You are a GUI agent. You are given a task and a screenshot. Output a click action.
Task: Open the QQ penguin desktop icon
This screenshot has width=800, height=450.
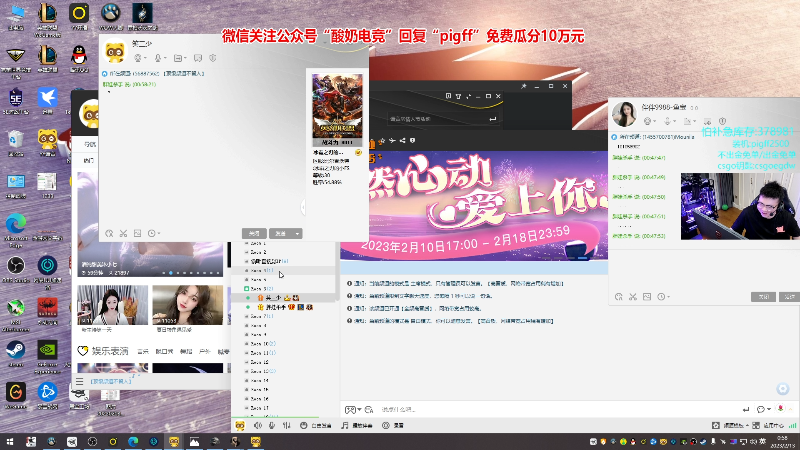[79, 58]
